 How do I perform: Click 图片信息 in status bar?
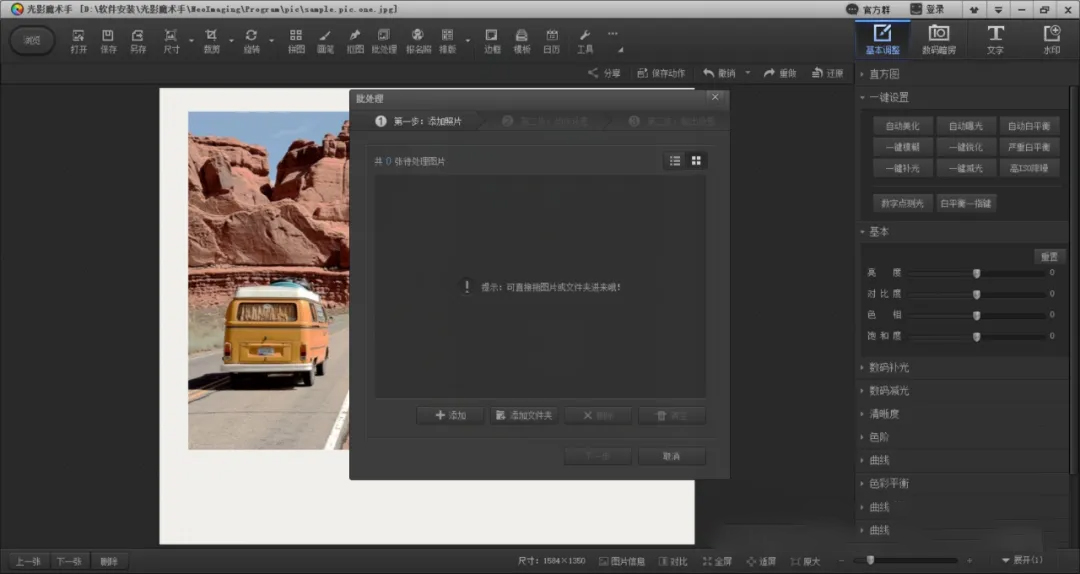click(622, 562)
